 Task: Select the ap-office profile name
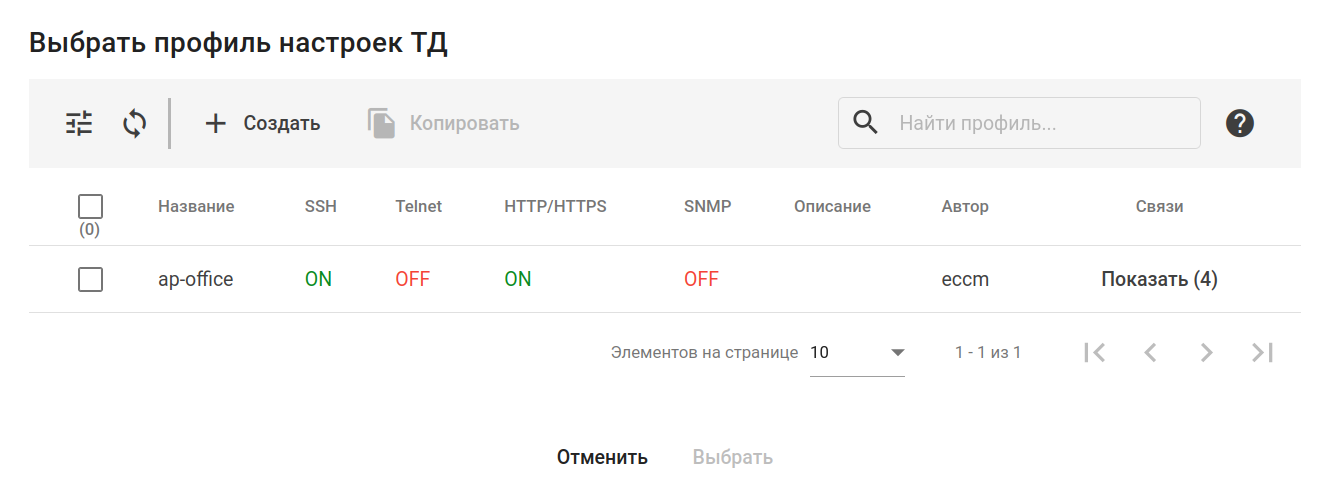[x=196, y=280]
